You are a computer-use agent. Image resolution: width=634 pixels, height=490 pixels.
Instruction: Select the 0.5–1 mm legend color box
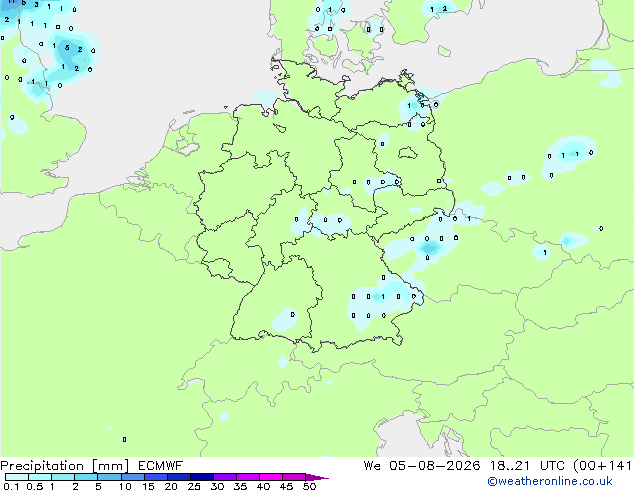coord(40,477)
